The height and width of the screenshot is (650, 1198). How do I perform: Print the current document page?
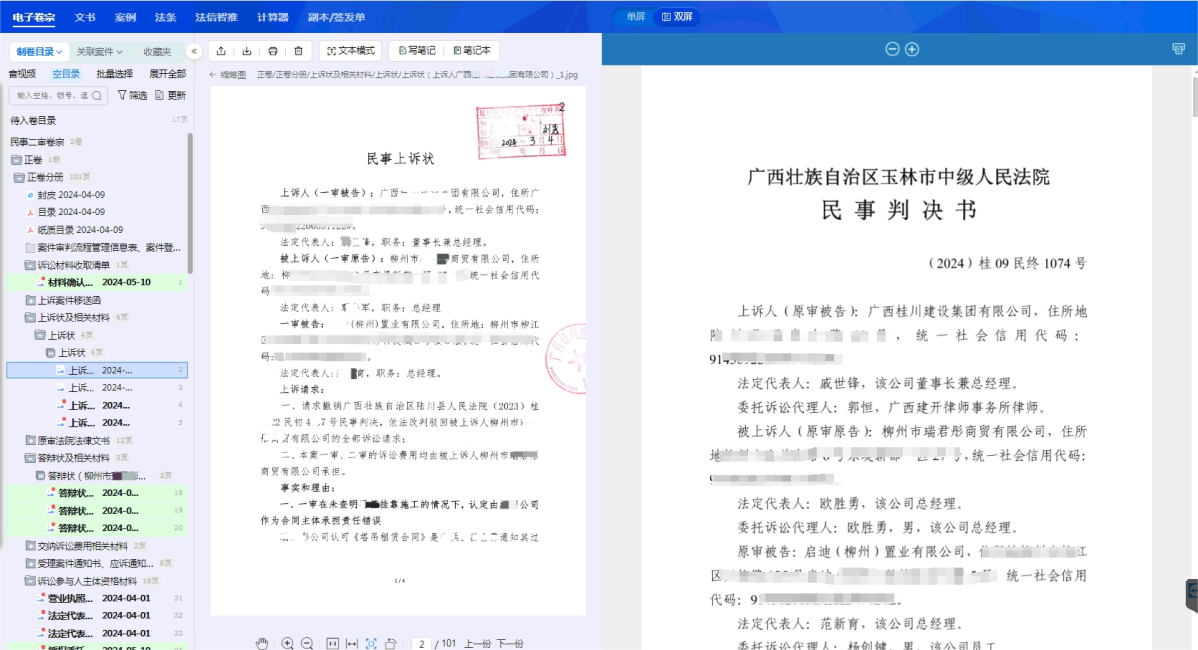(272, 51)
